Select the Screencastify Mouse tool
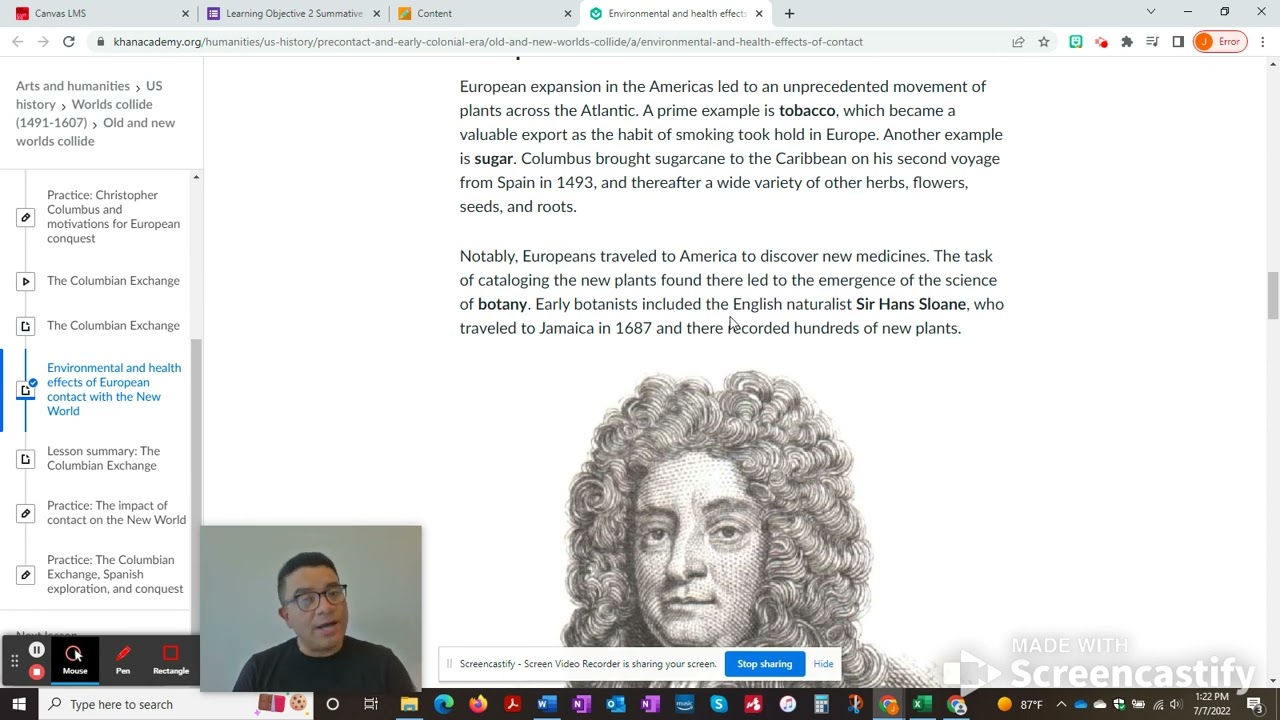 point(74,660)
